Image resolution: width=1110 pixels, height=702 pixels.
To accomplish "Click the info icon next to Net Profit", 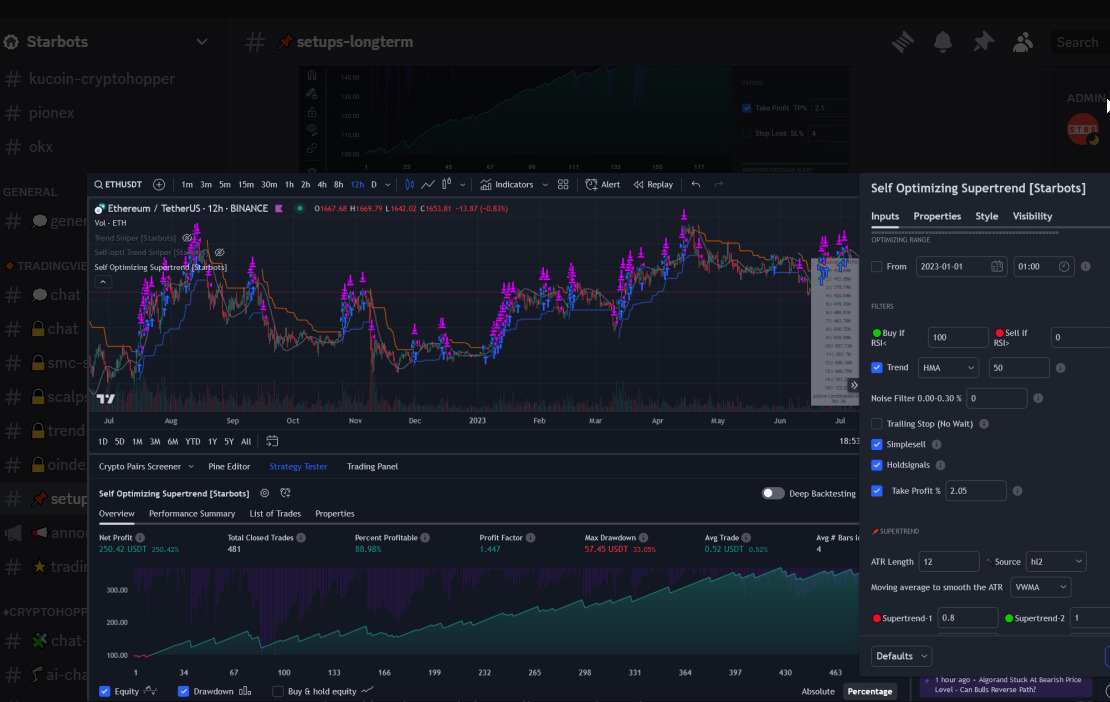I will 140,538.
